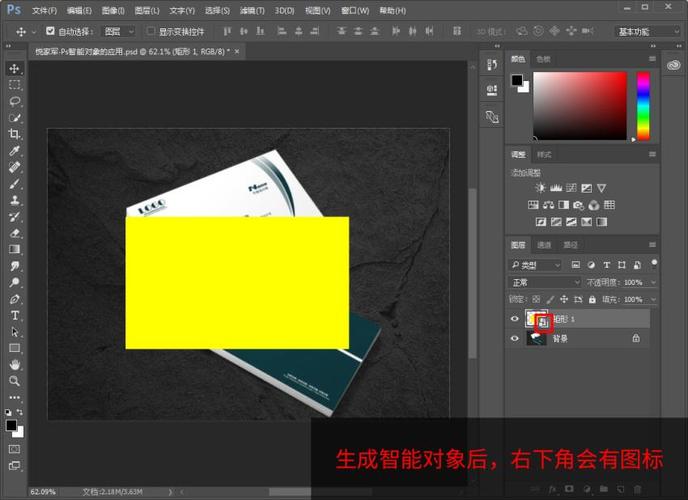
Task: Switch to the 通道 tab
Action: coord(544,245)
